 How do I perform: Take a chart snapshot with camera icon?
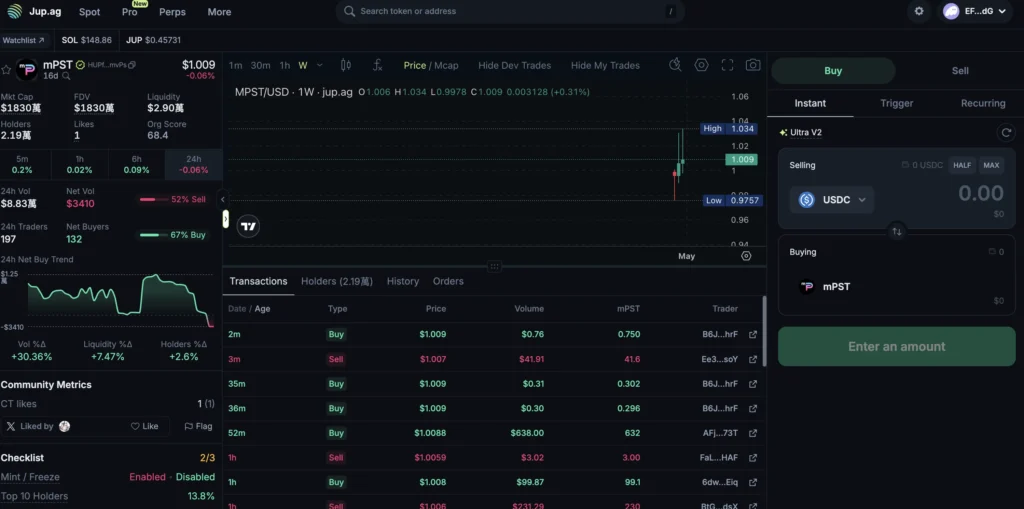(753, 65)
